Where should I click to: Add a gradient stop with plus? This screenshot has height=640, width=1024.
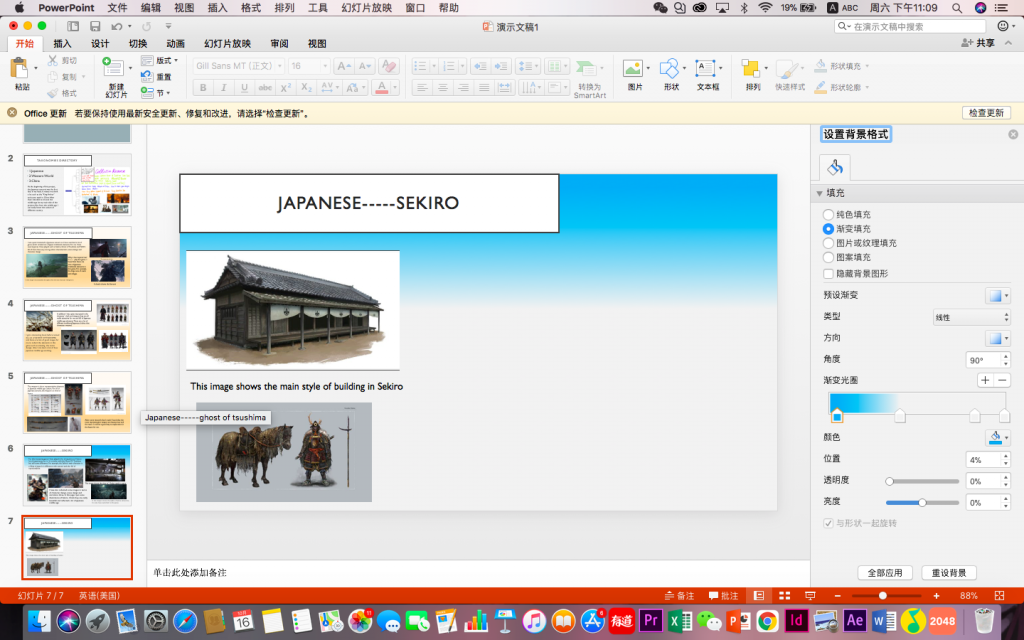[x=985, y=380]
